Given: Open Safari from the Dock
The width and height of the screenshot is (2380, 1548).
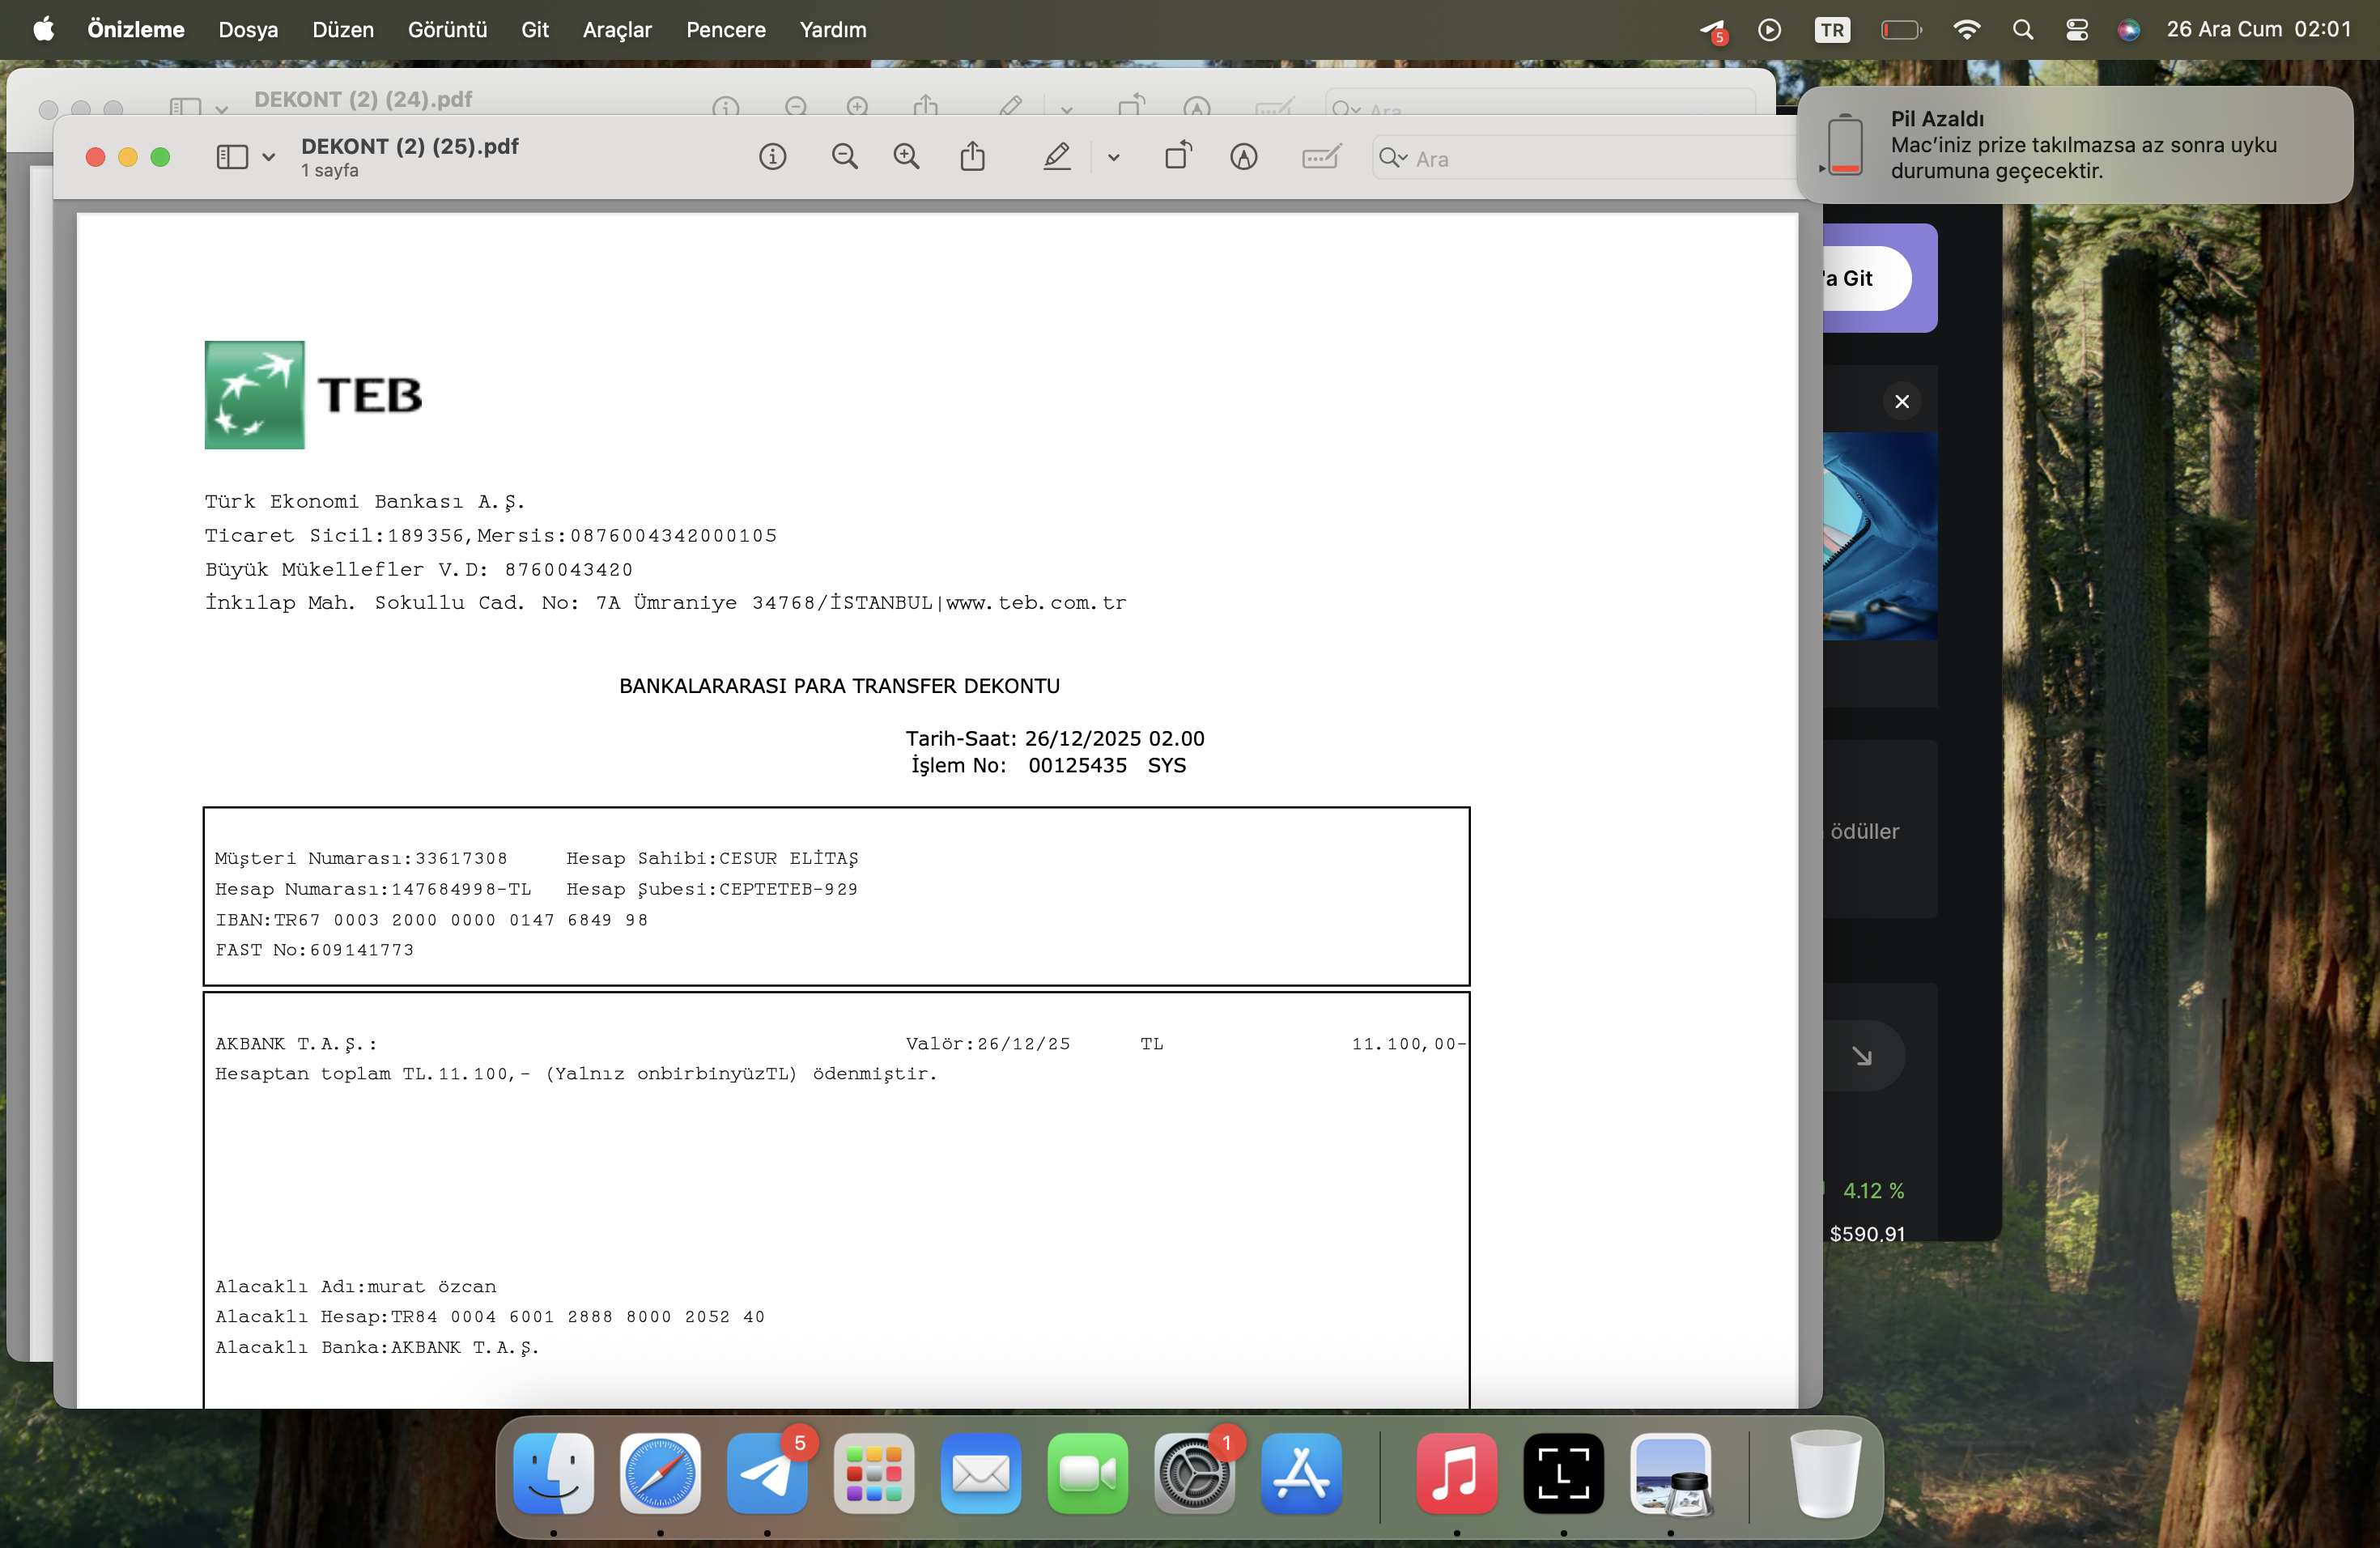Looking at the screenshot, I should pos(660,1473).
